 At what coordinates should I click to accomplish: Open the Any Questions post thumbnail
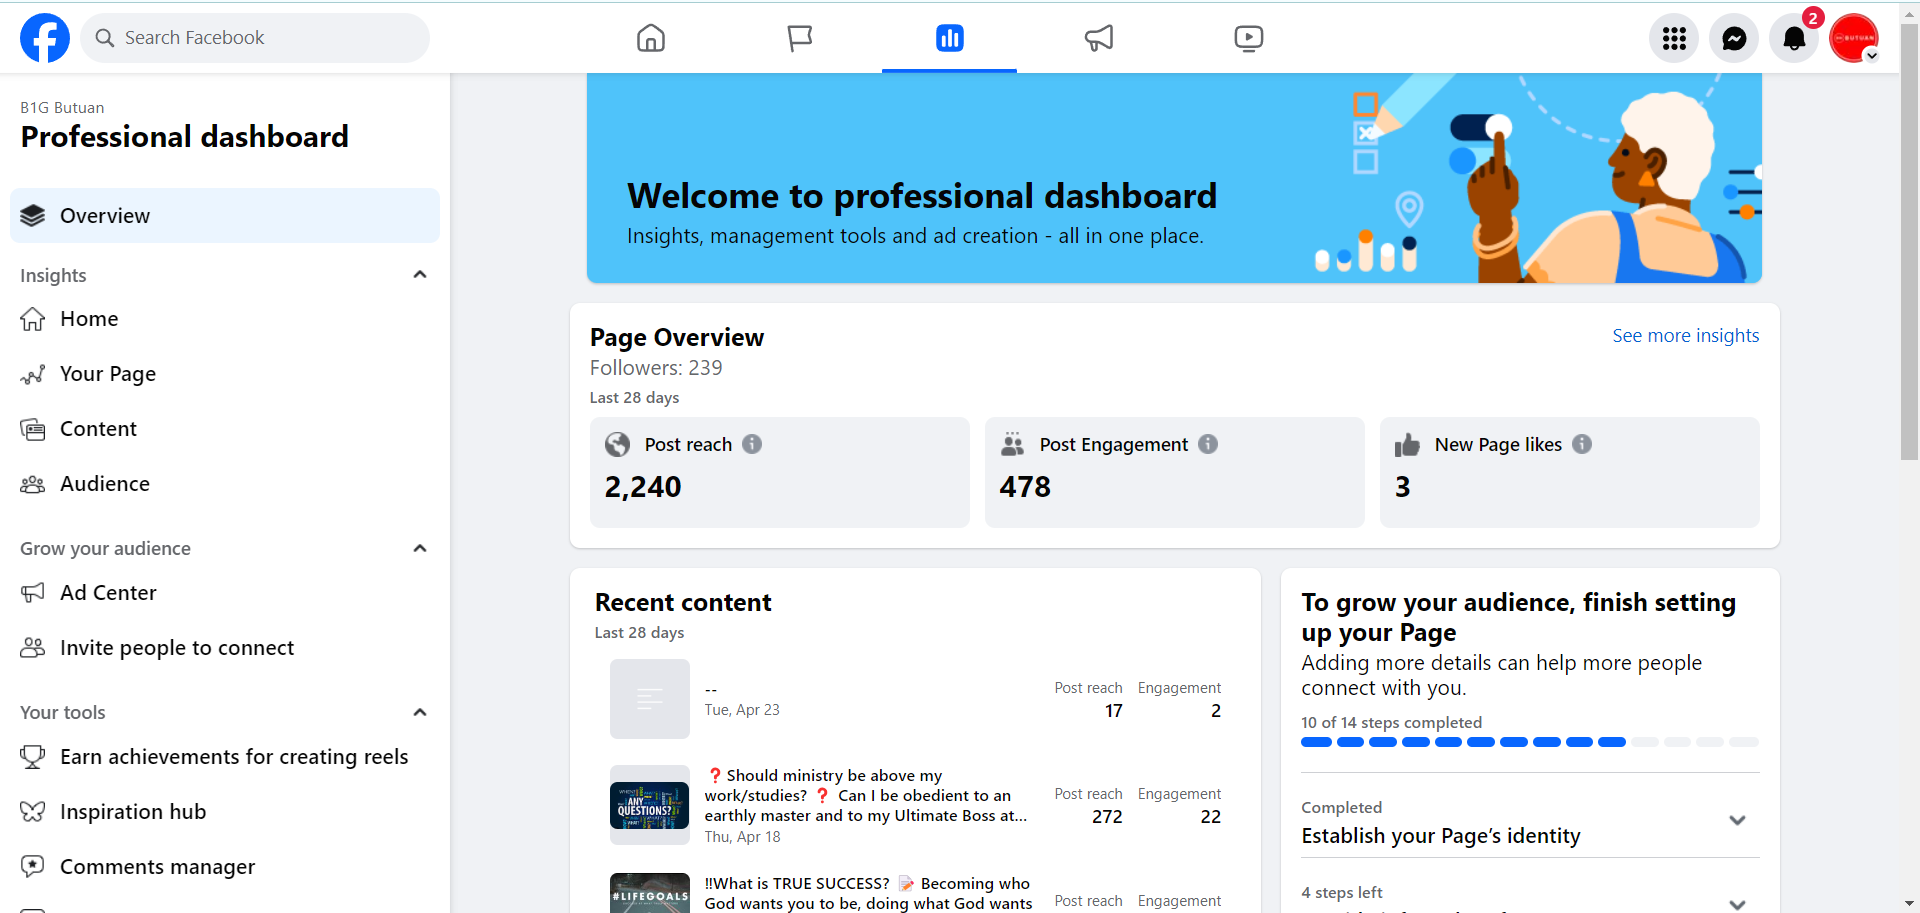point(650,805)
